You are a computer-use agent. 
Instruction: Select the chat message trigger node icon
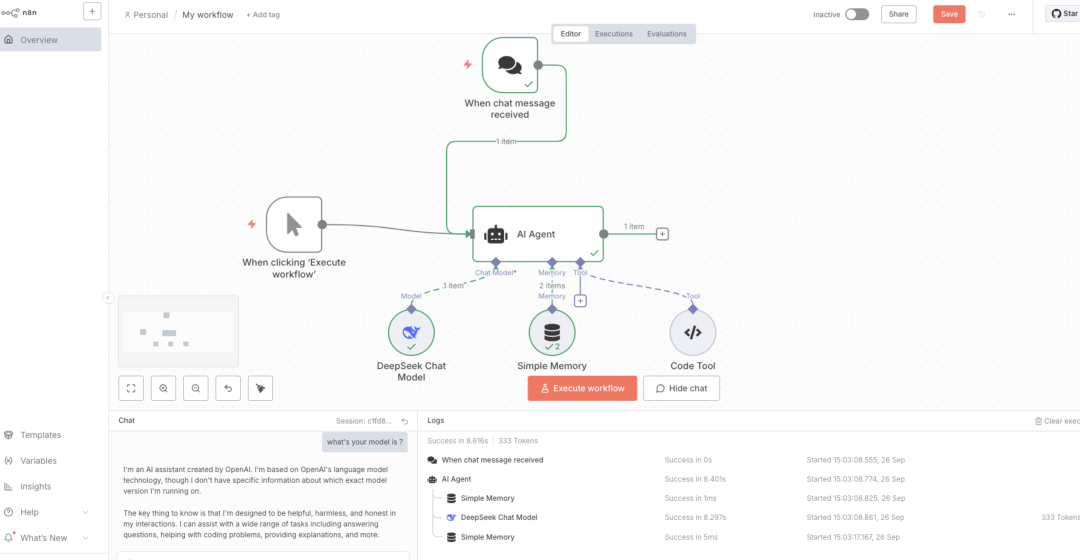coord(510,65)
